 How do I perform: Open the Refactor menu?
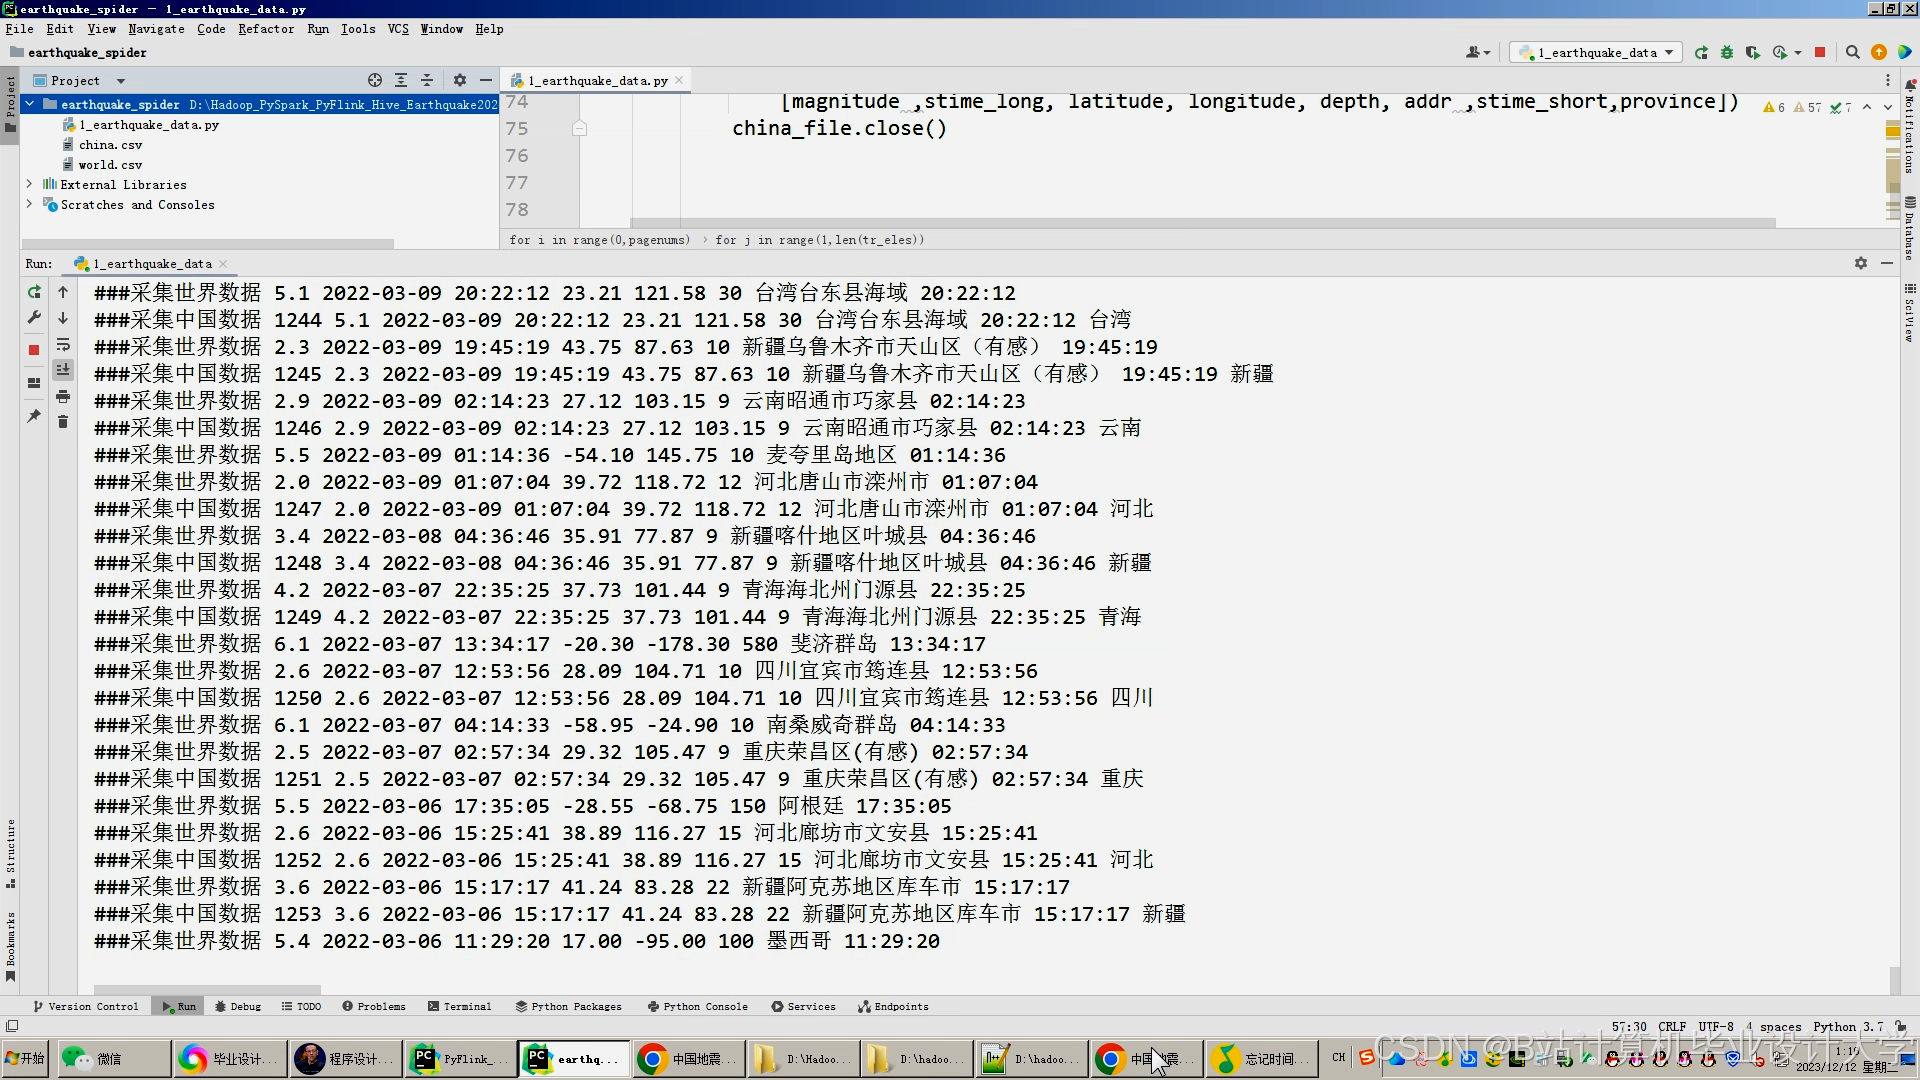pyautogui.click(x=266, y=29)
